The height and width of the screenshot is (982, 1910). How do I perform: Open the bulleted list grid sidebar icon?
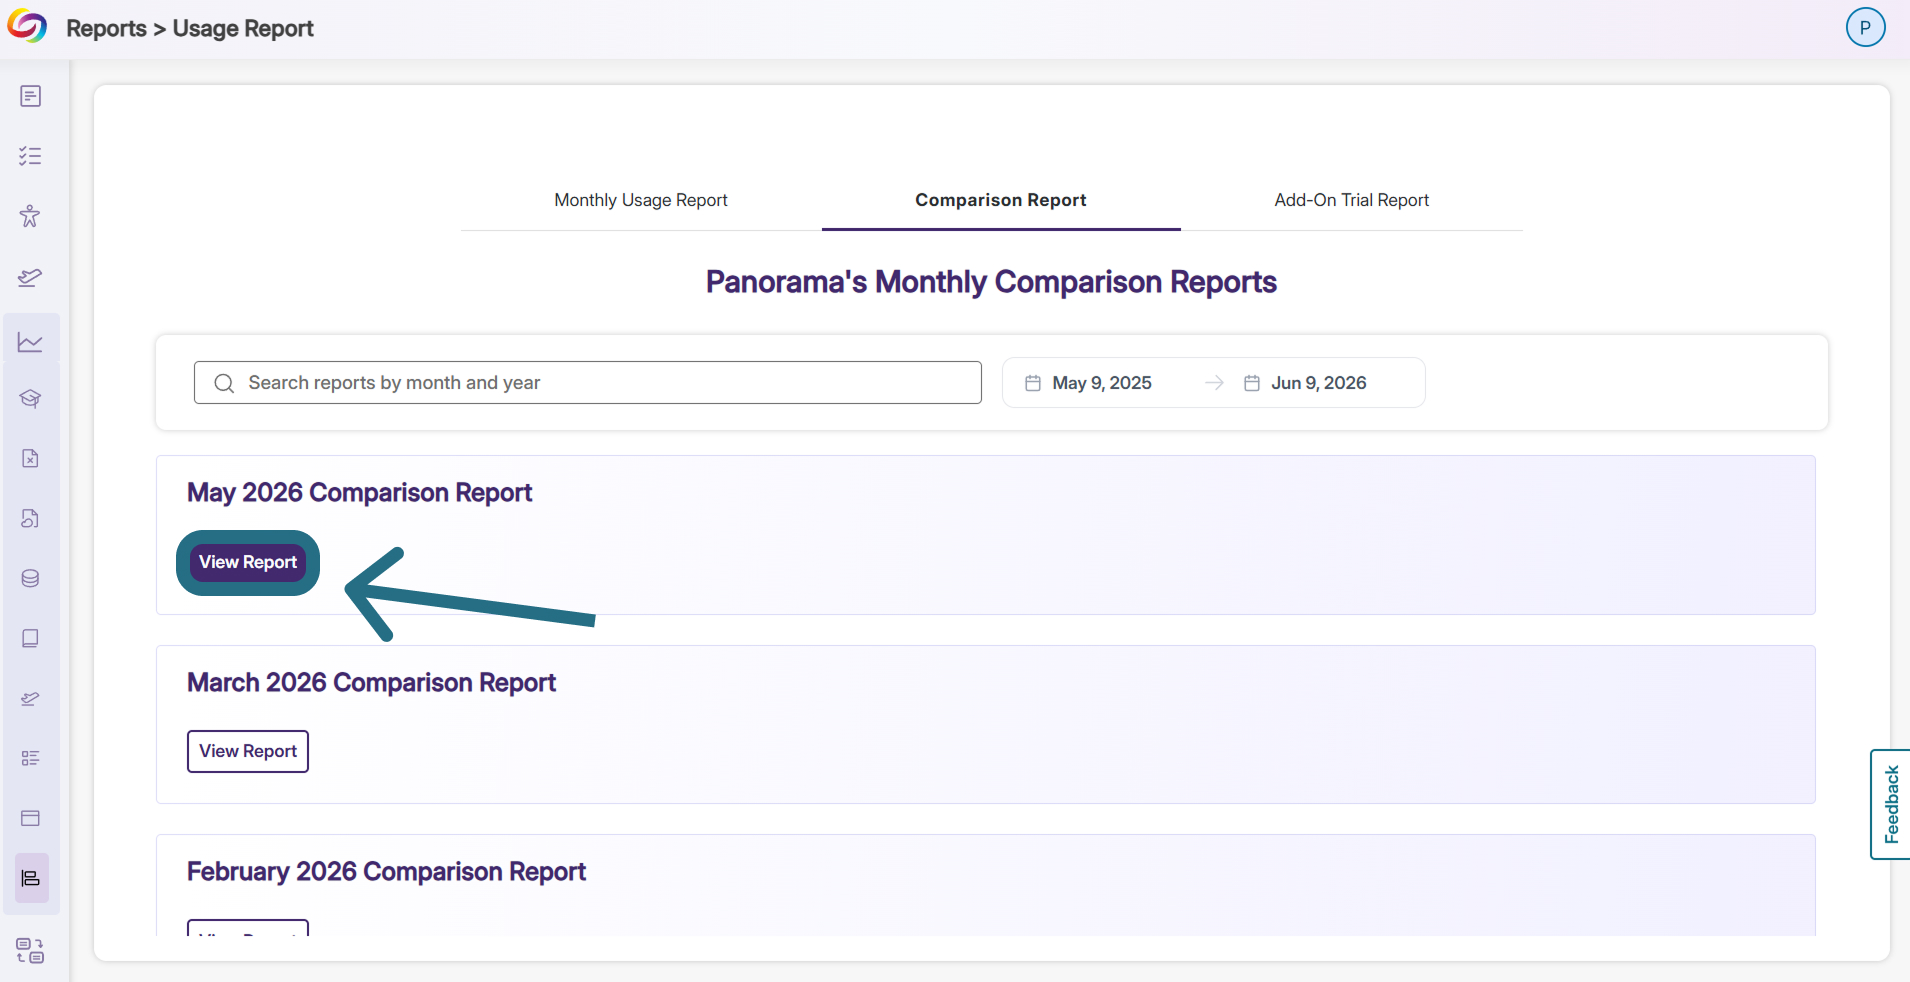pos(31,758)
